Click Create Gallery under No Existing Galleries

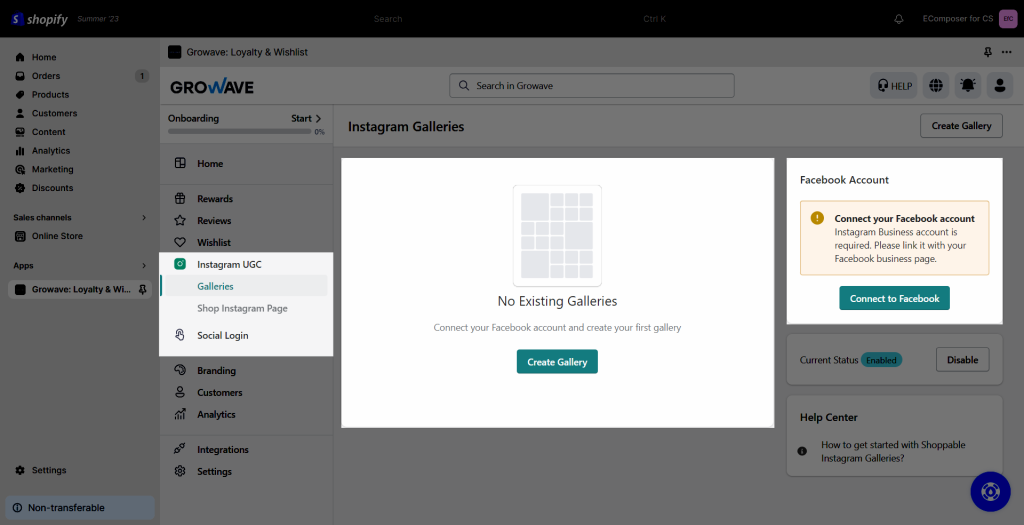[557, 362]
